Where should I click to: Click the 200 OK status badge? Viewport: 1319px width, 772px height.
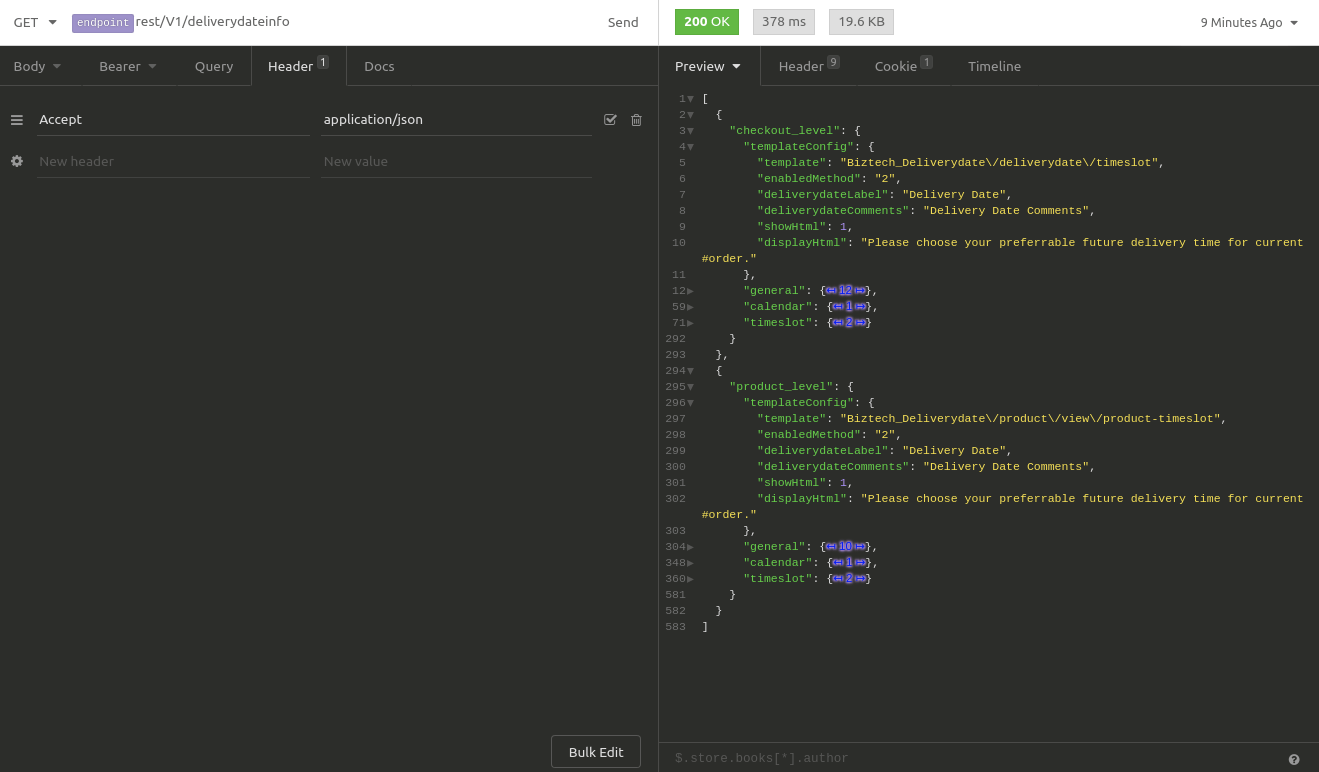coord(706,20)
